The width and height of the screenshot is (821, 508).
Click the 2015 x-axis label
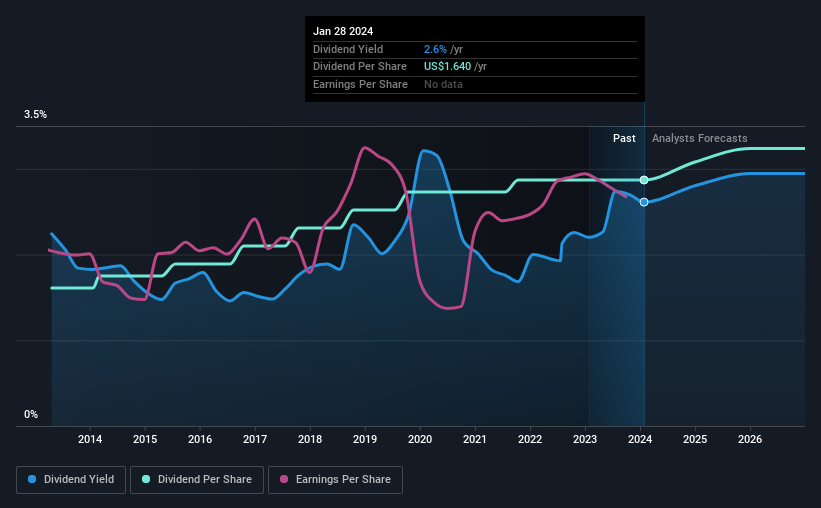pos(145,439)
